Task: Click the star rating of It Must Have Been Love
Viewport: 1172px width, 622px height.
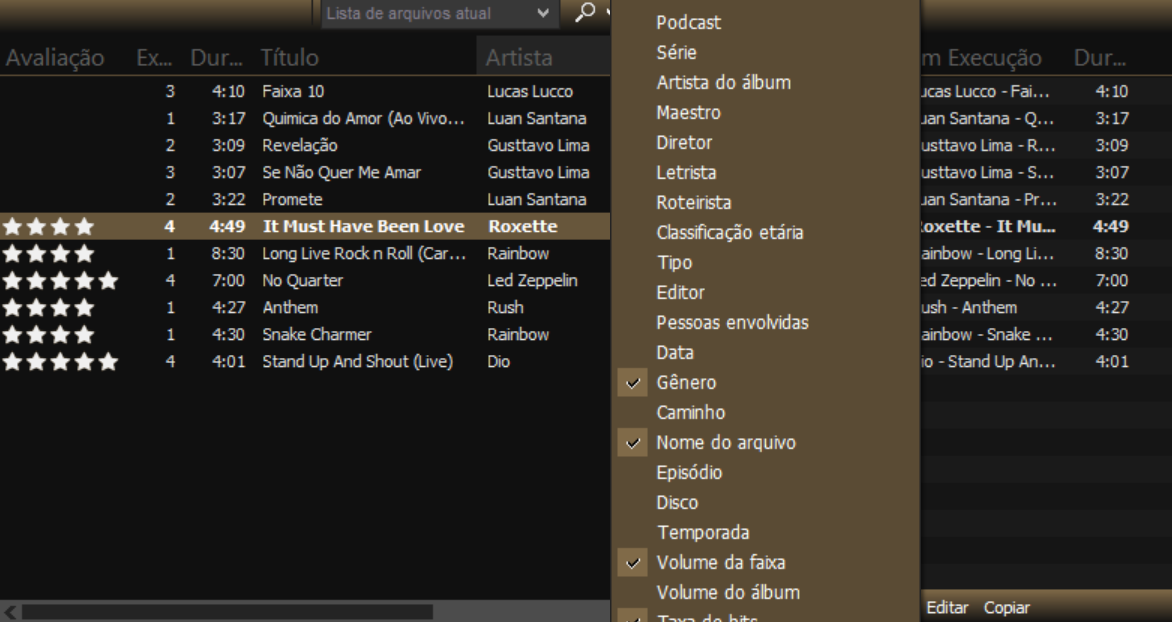Action: [x=49, y=227]
